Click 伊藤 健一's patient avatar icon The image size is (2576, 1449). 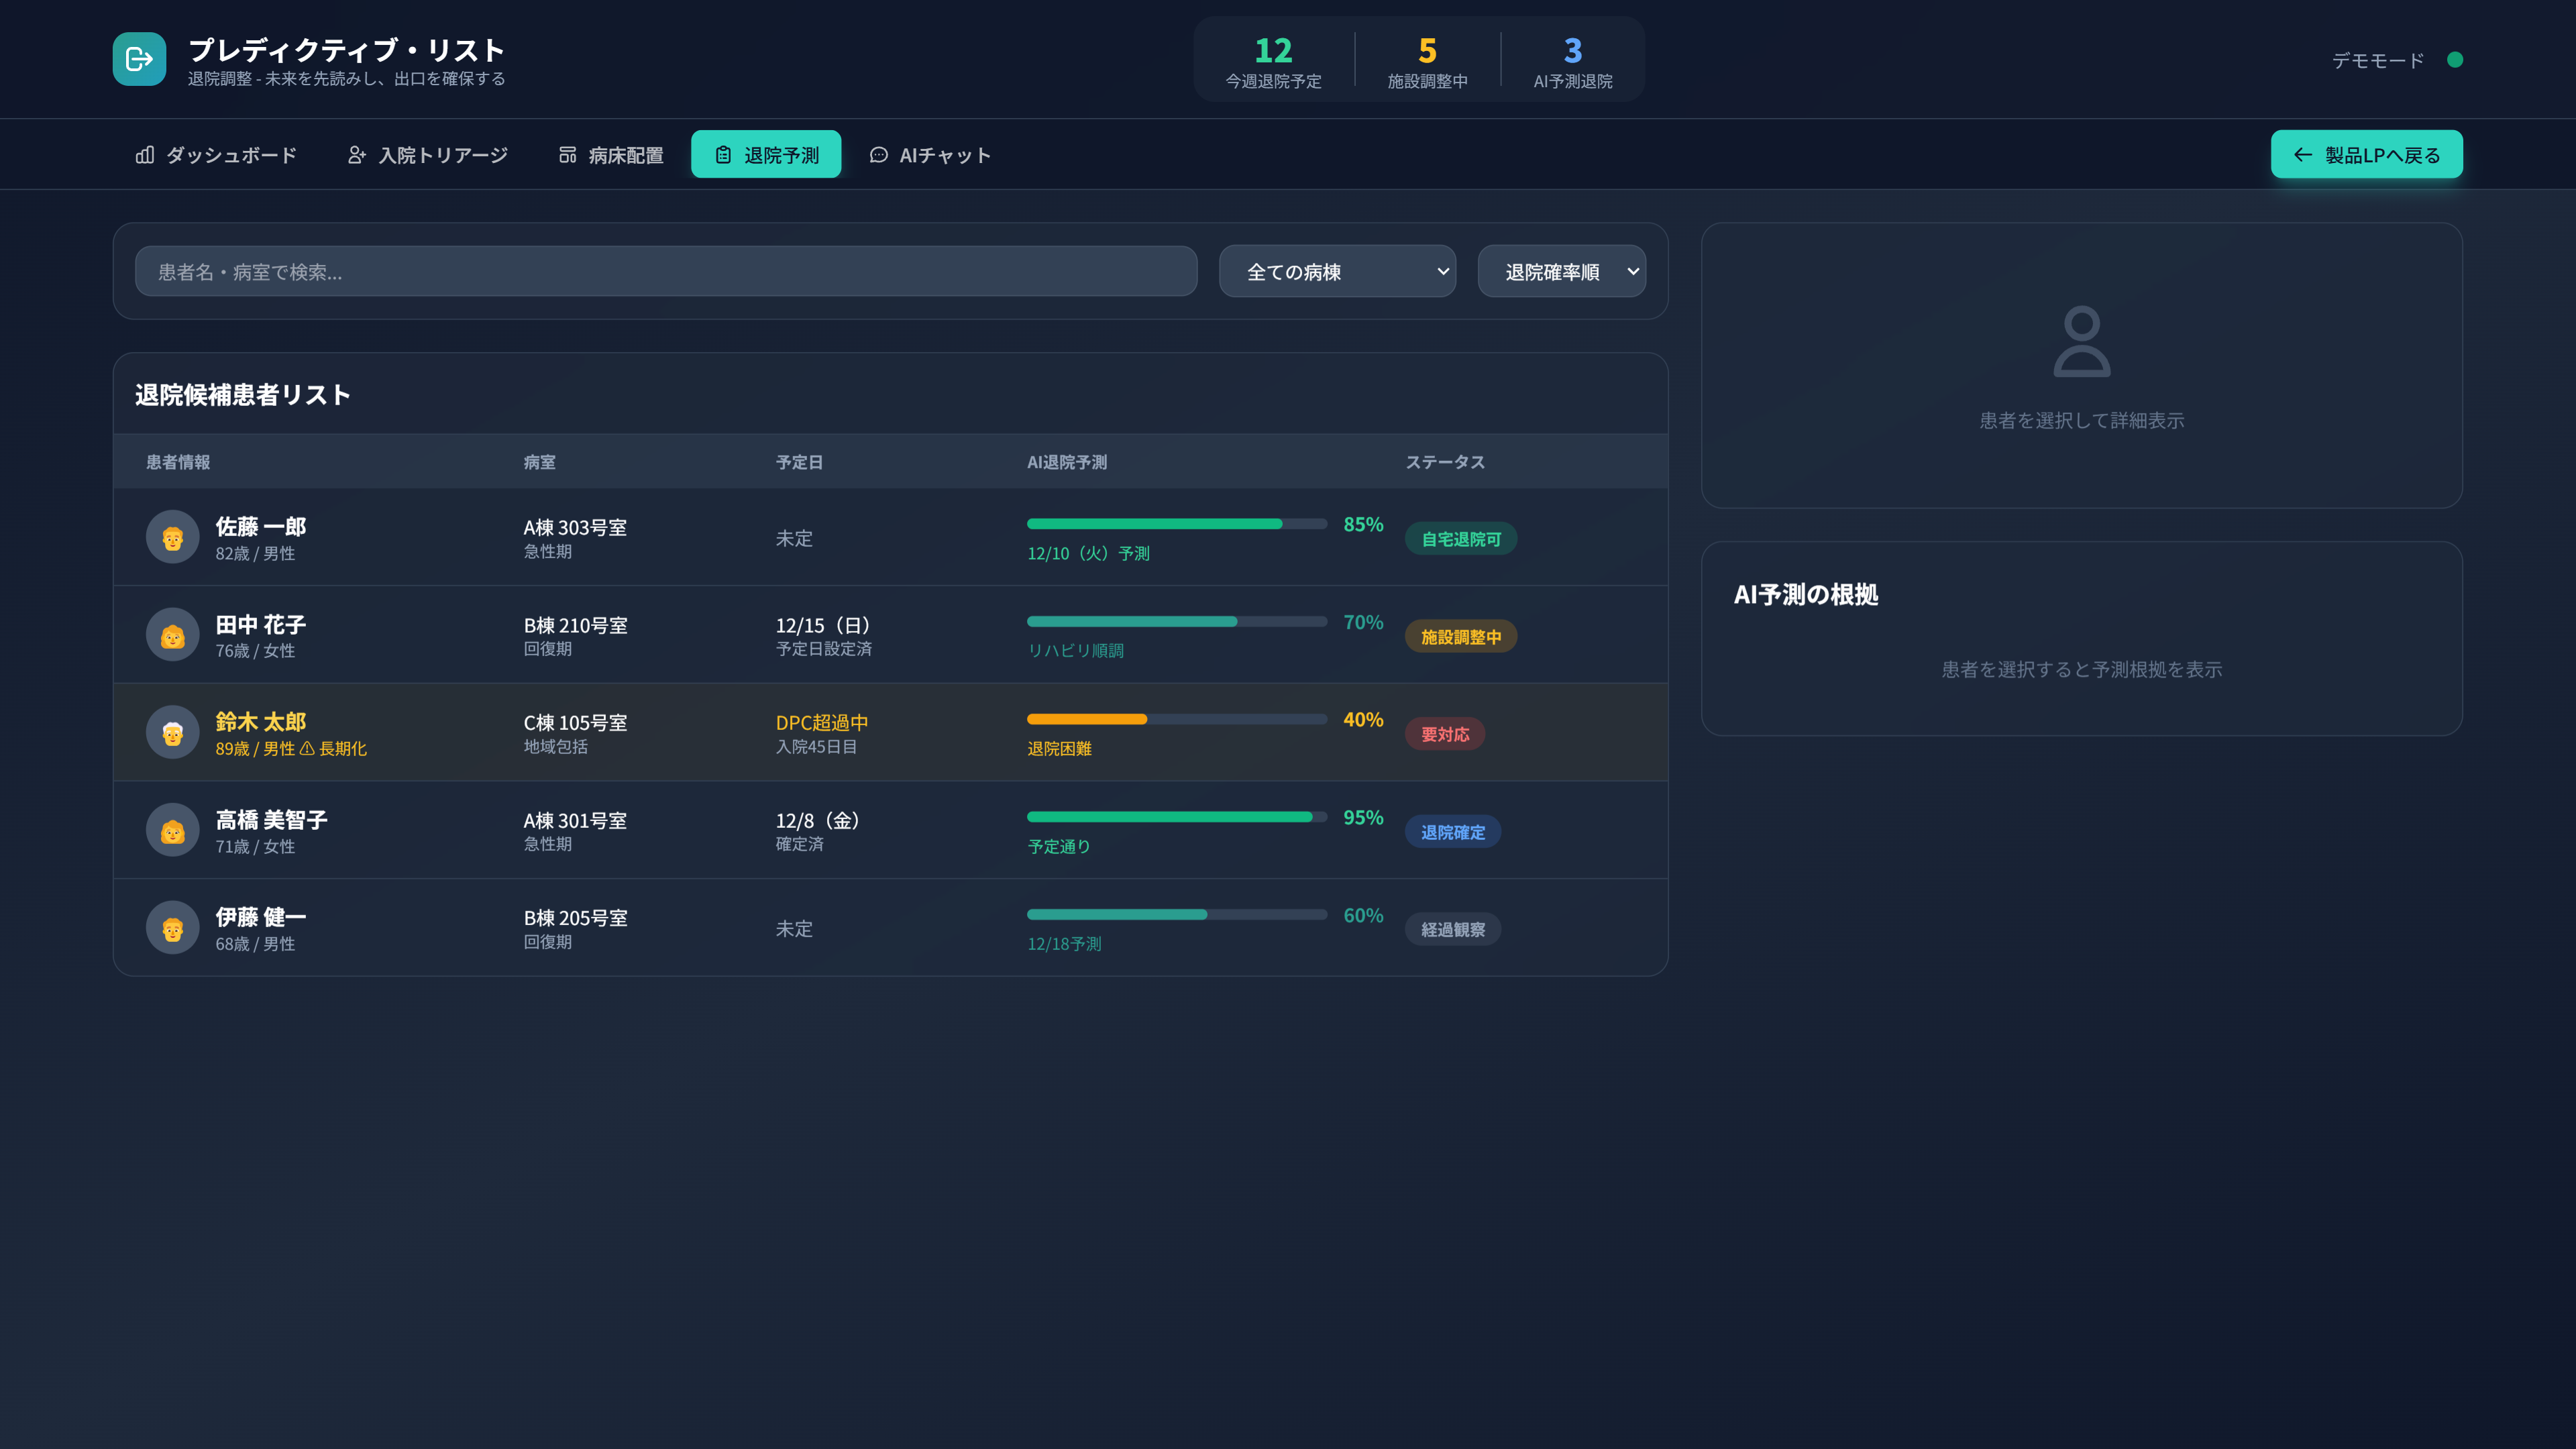(x=172, y=928)
